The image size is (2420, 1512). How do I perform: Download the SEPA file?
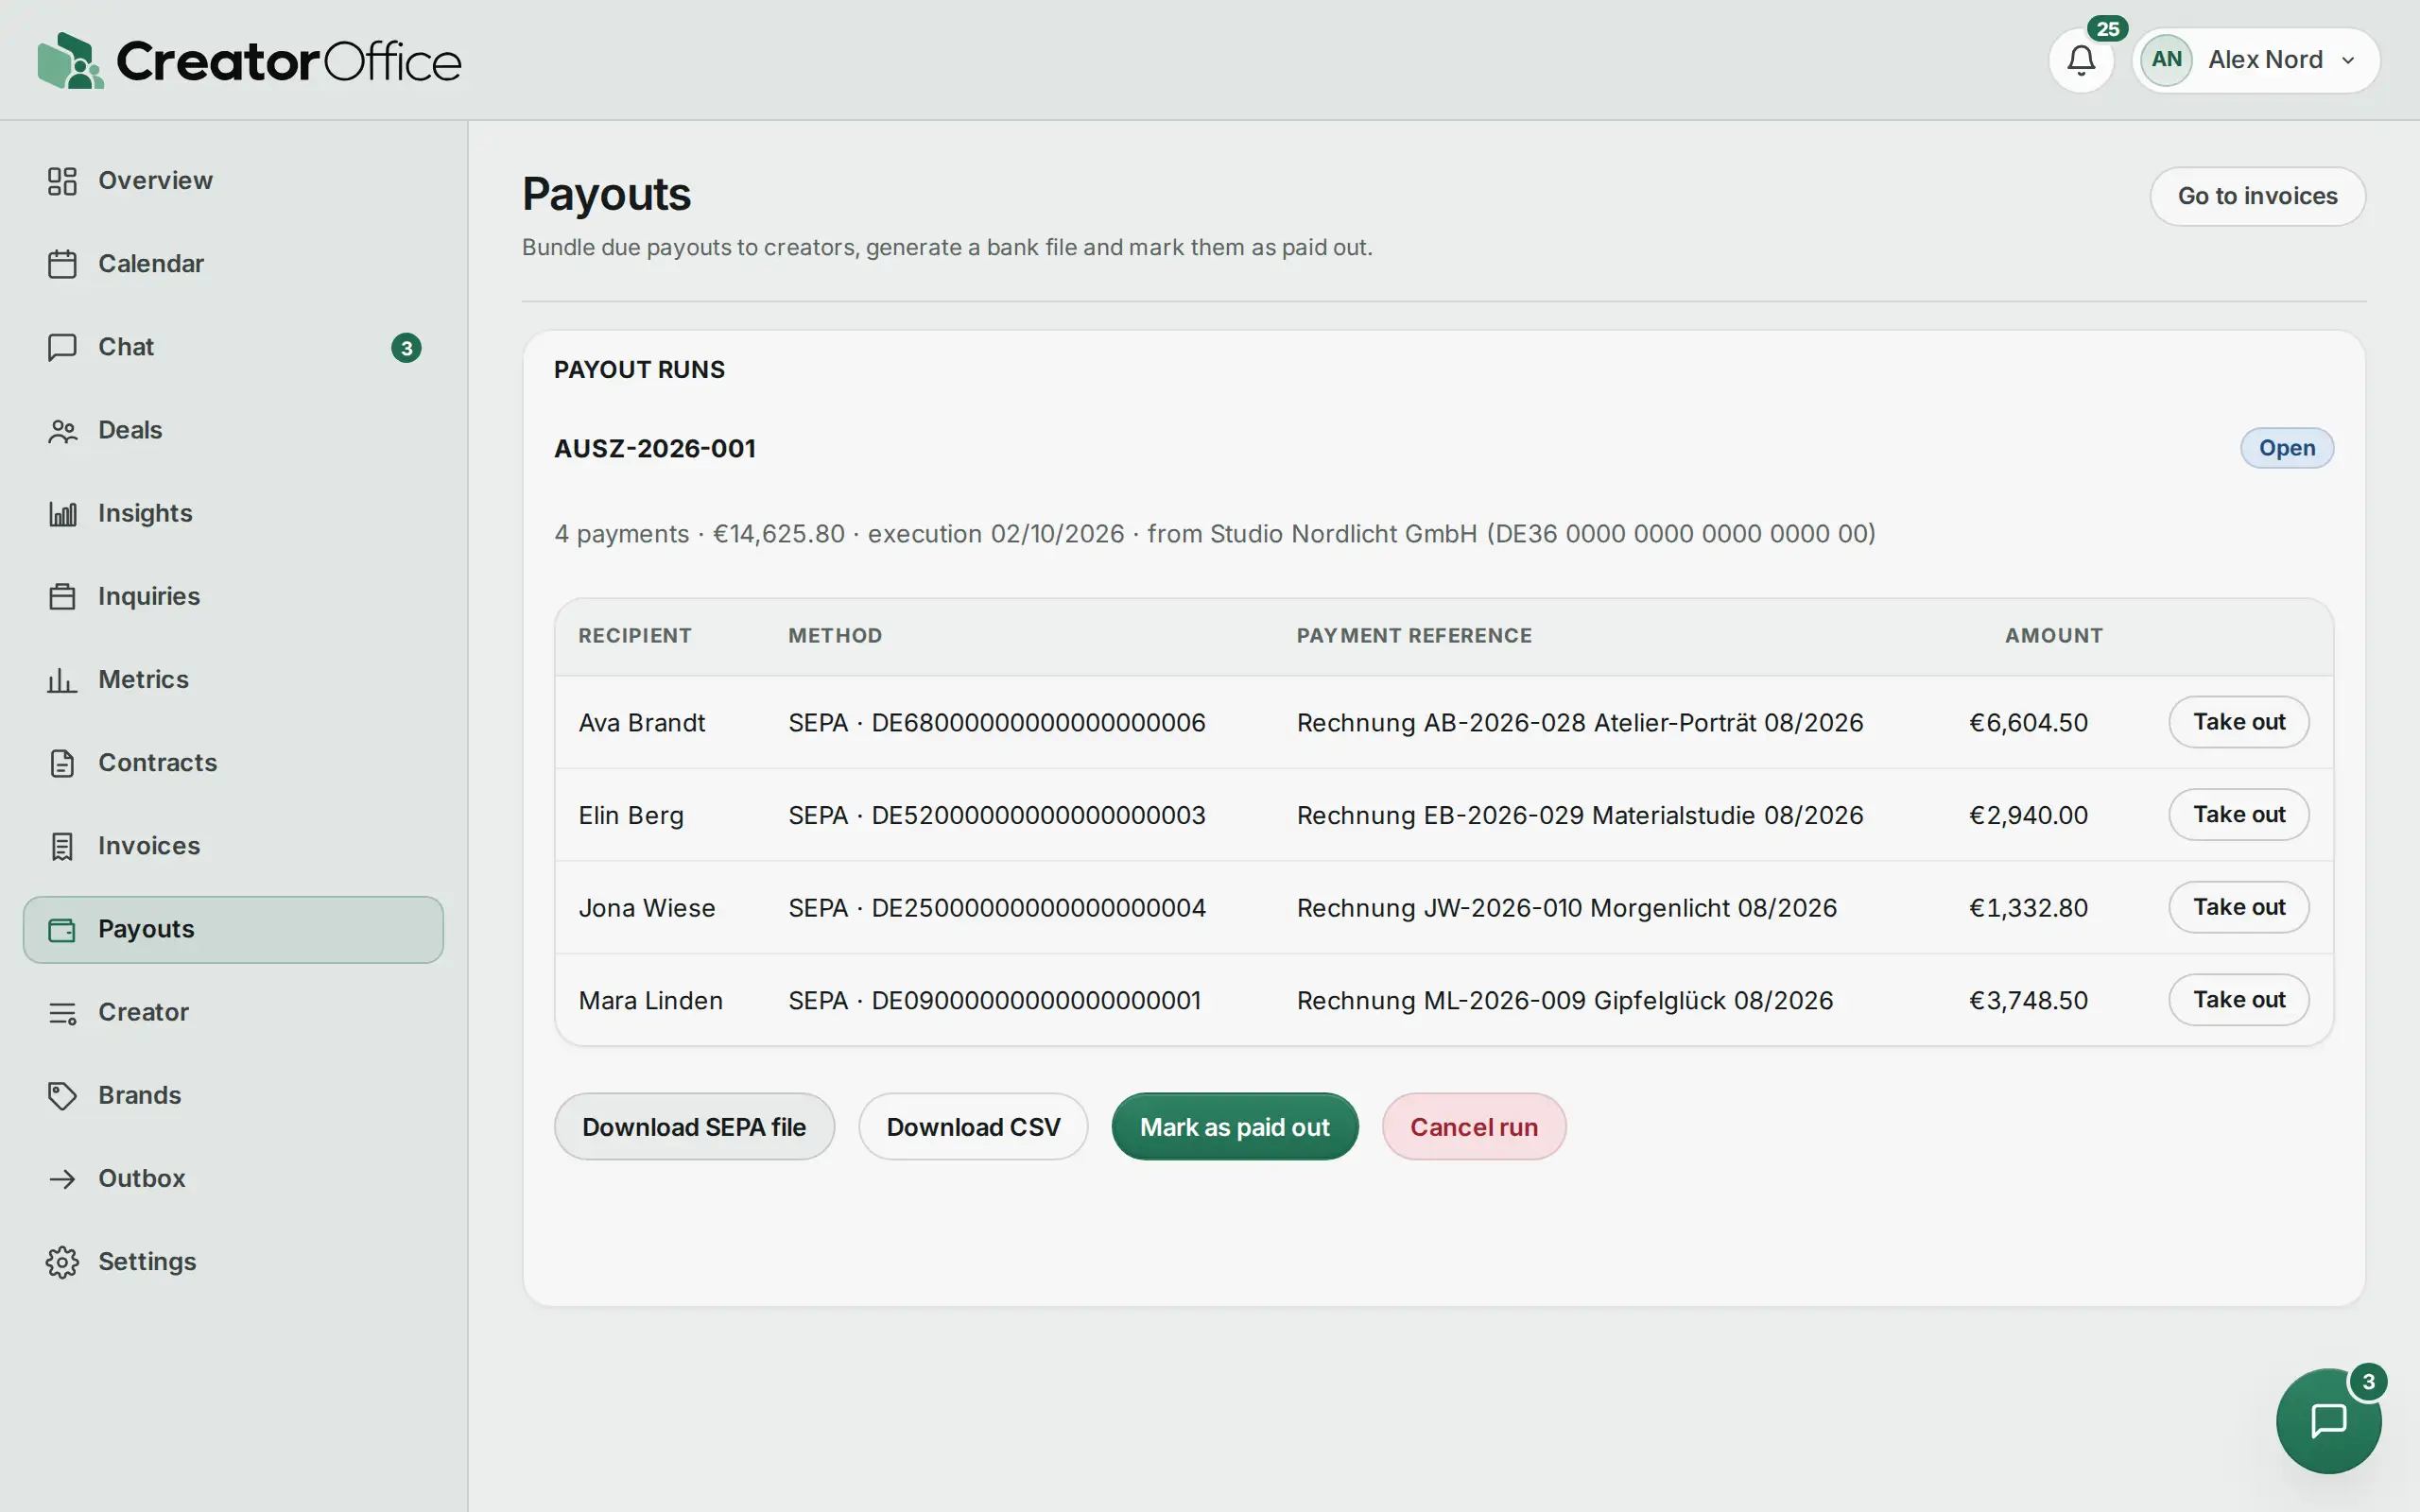[694, 1127]
